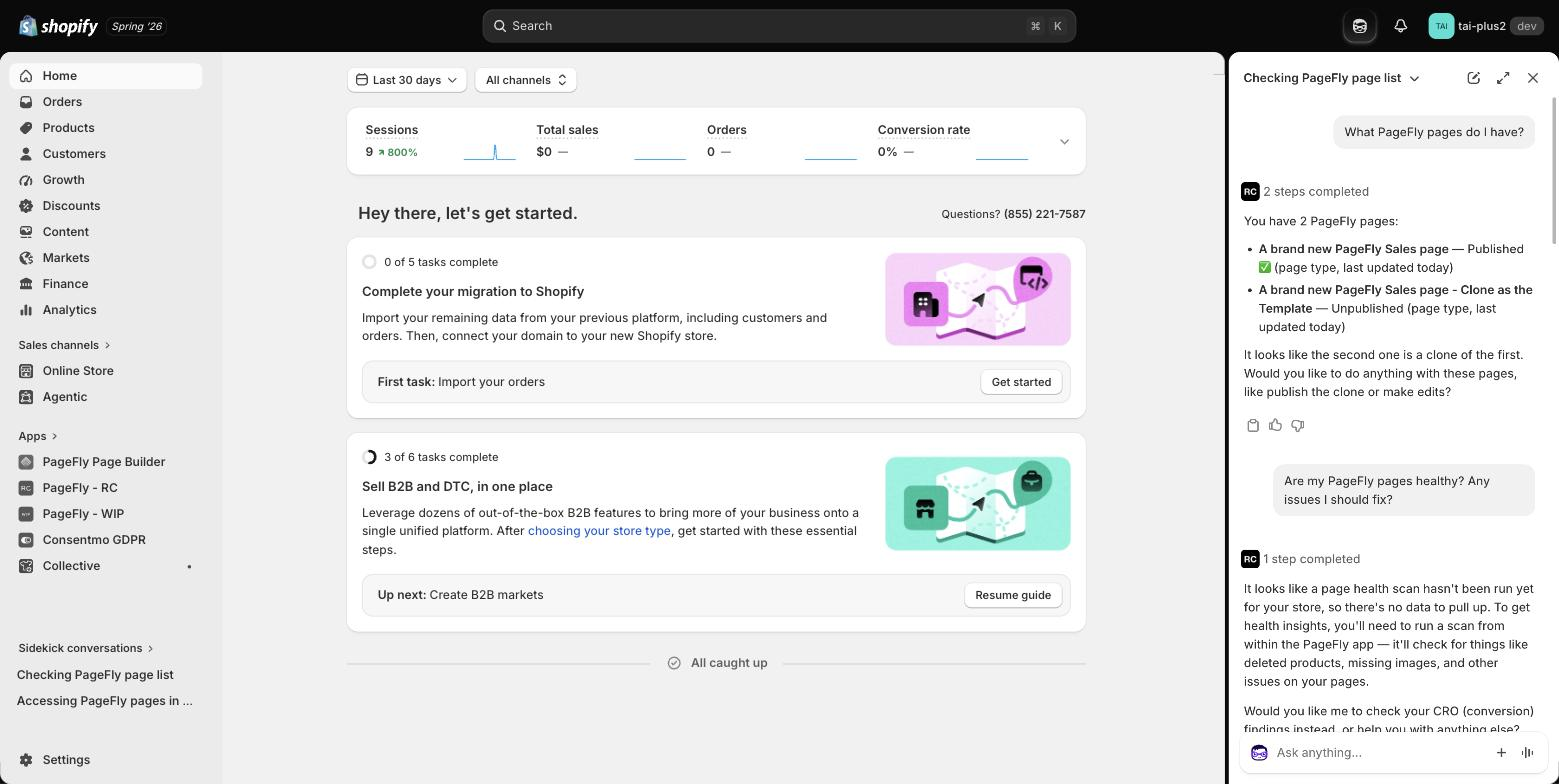Open the Sessions metric card
The height and width of the screenshot is (784, 1559).
tap(440, 141)
